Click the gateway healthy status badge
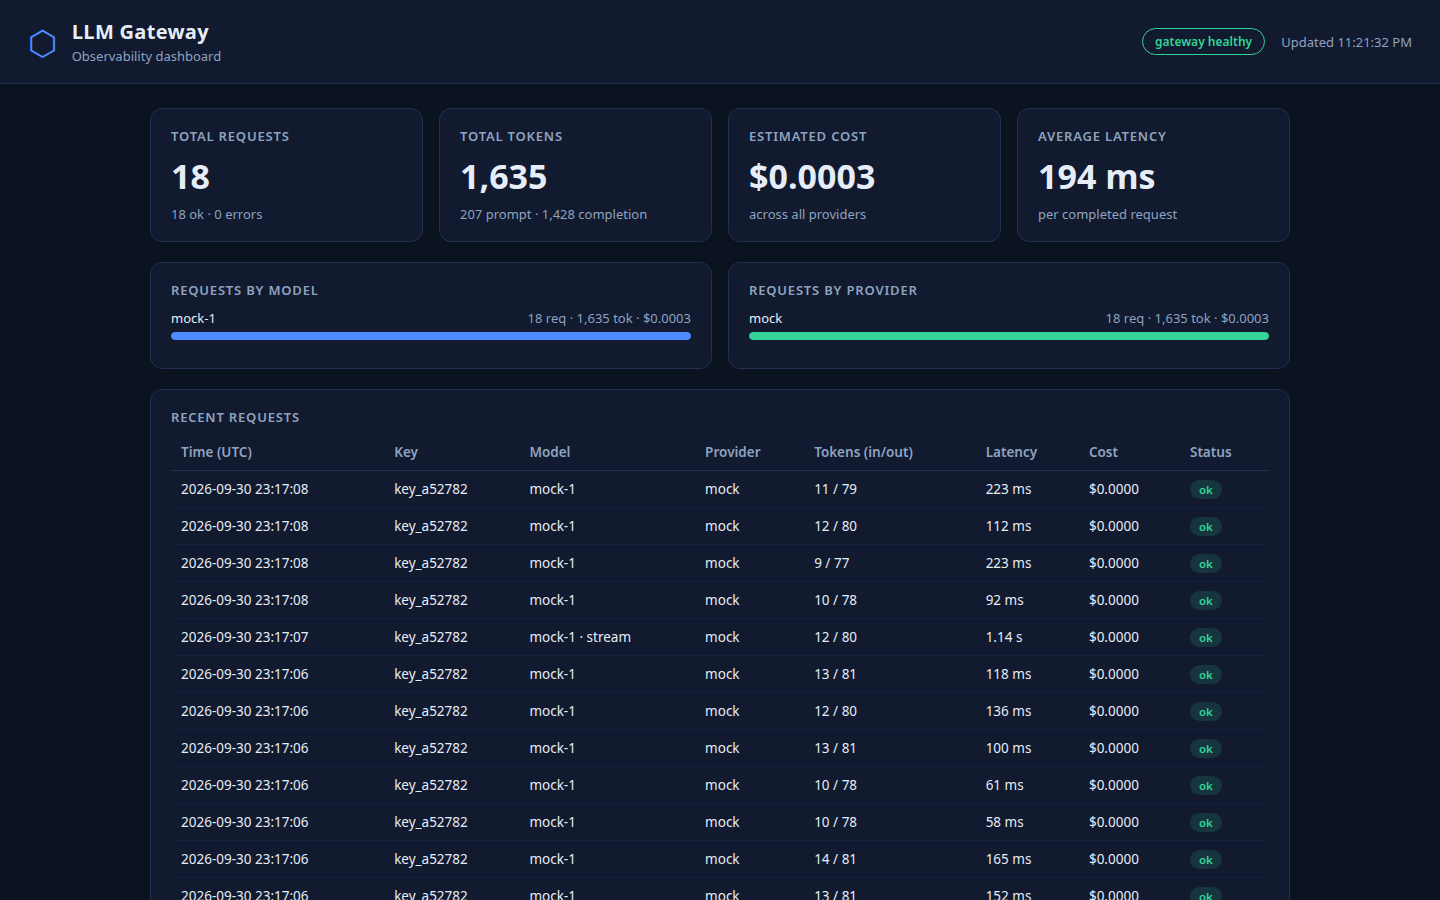The image size is (1440, 900). 1203,42
